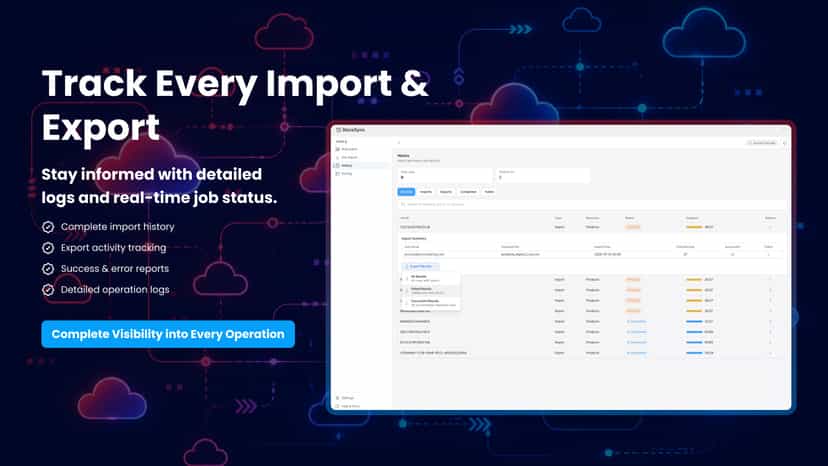Choose the last option in Export Results menu
The width and height of the screenshot is (828, 466).
[430, 303]
